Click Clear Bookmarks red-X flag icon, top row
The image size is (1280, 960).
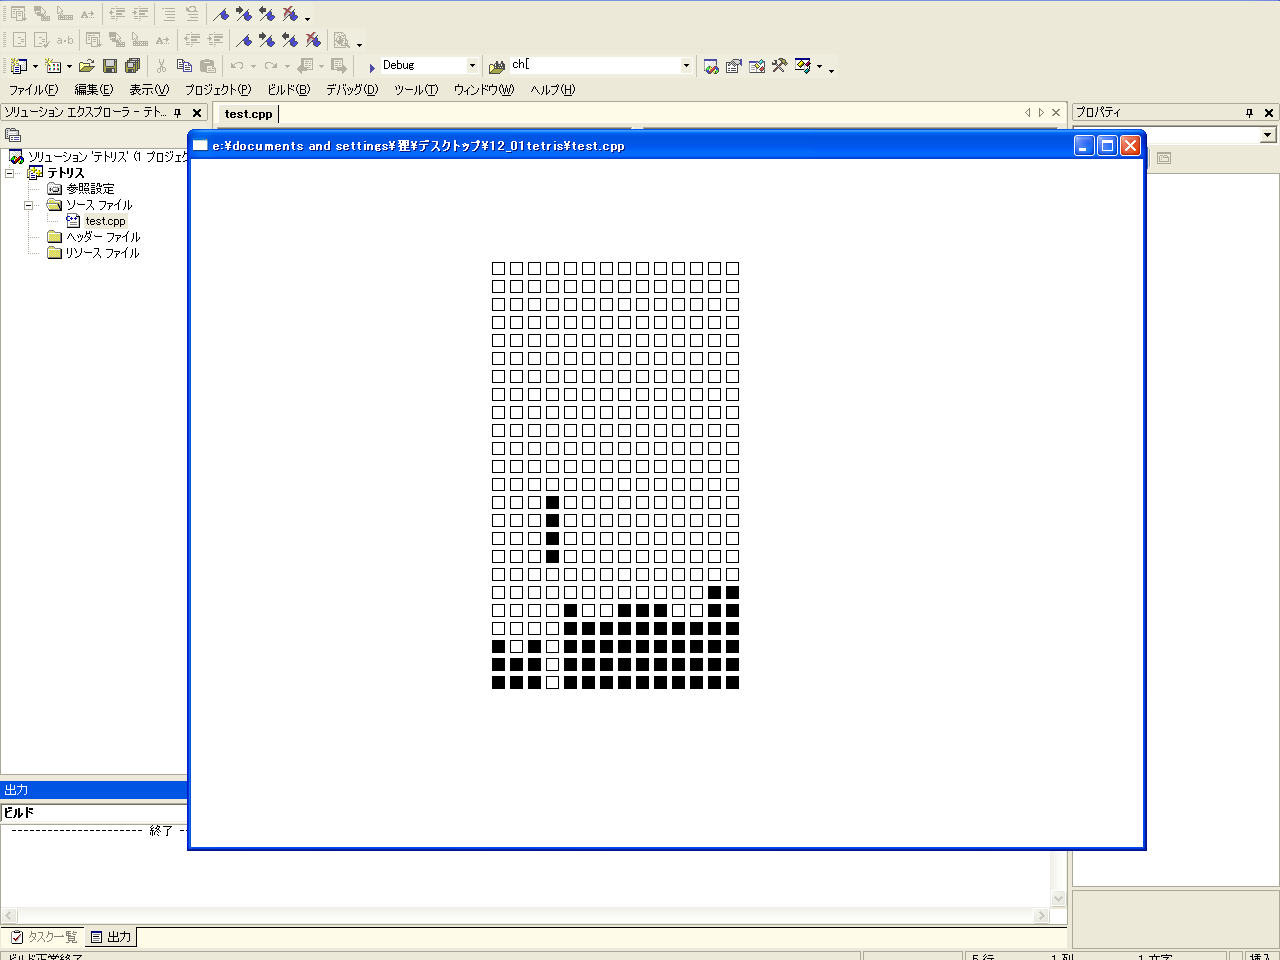[x=290, y=14]
